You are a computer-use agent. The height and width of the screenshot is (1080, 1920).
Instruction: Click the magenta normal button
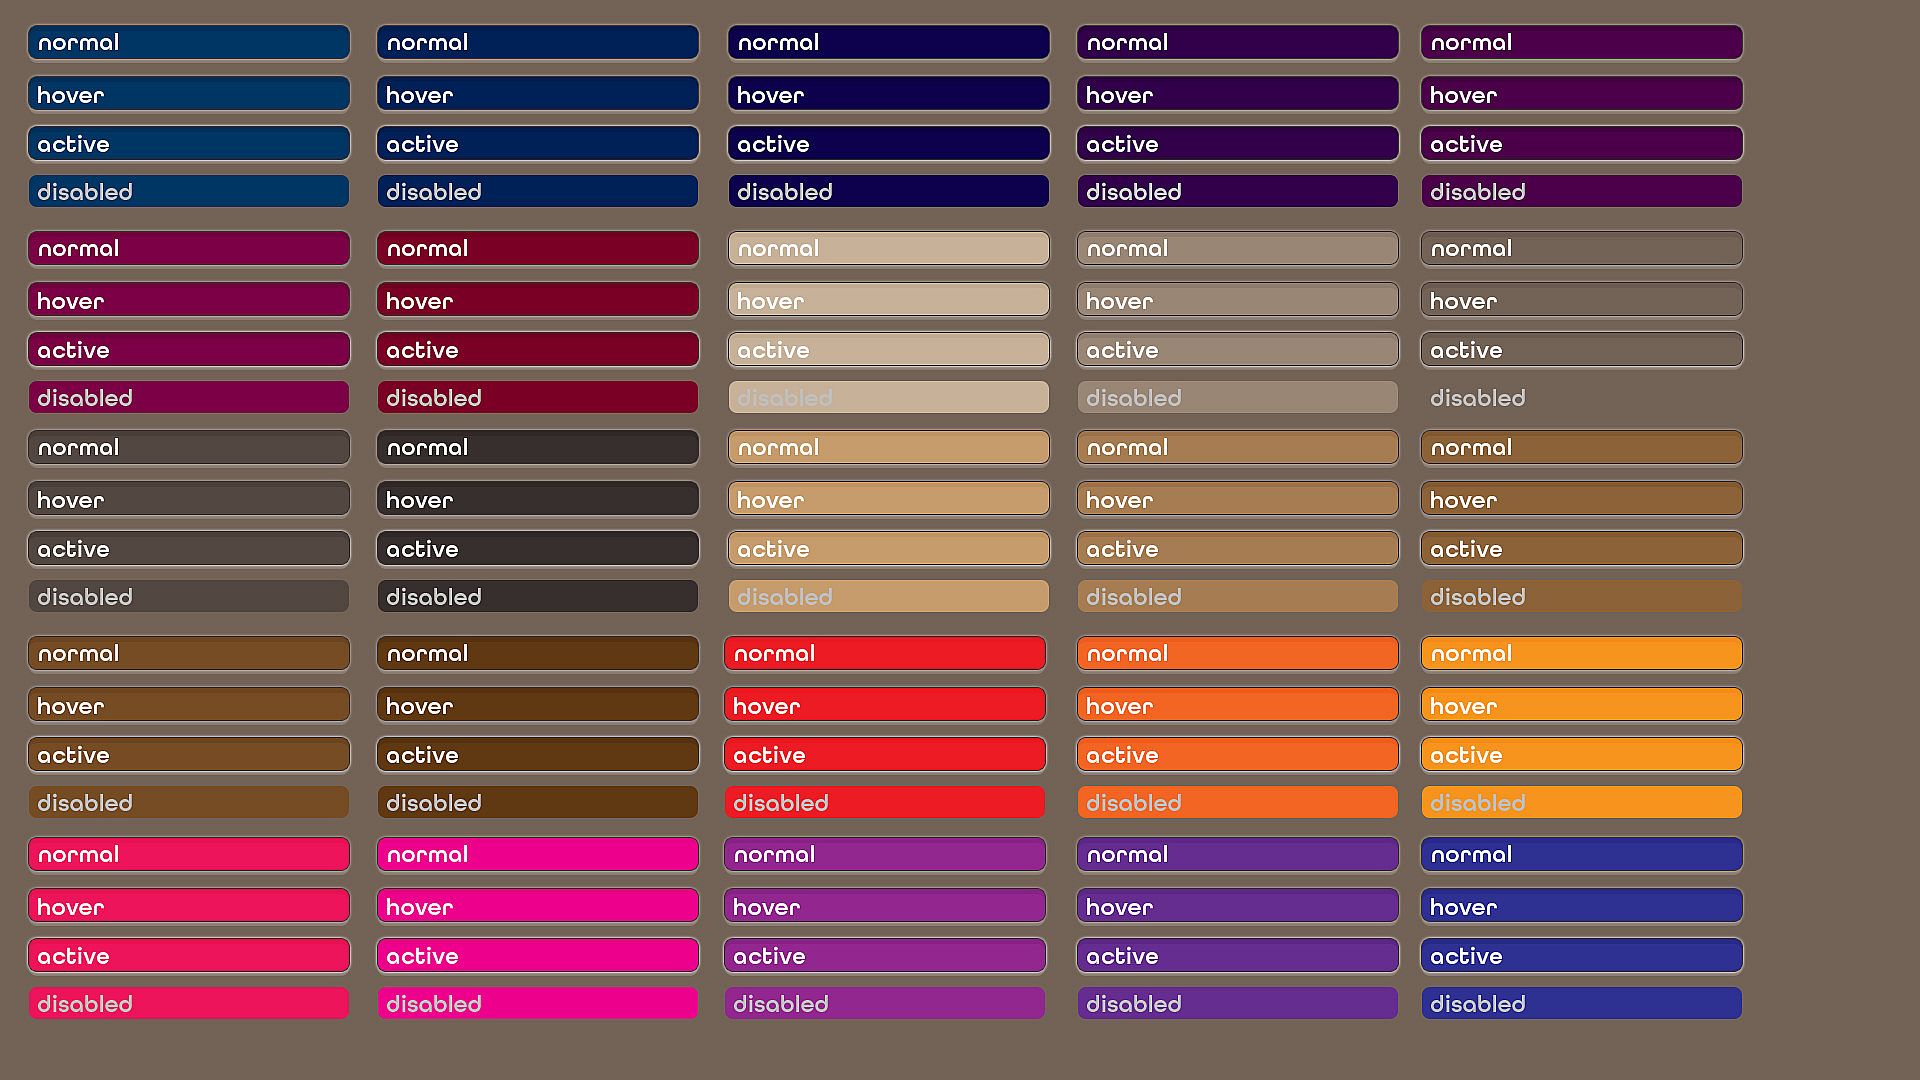(537, 855)
